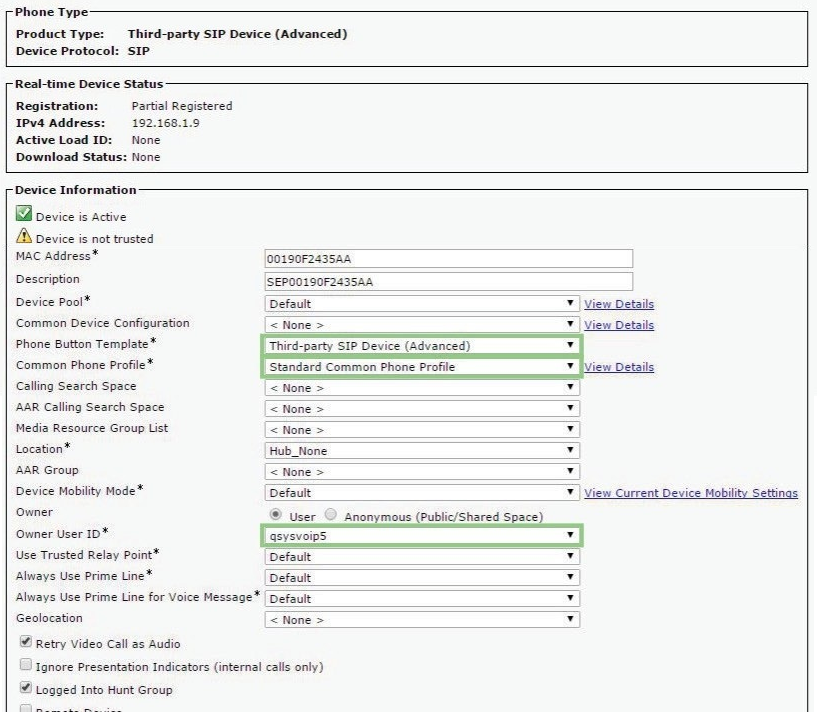Click View Details next to Device Pool
Screen dimensions: 817x712
coord(619,304)
